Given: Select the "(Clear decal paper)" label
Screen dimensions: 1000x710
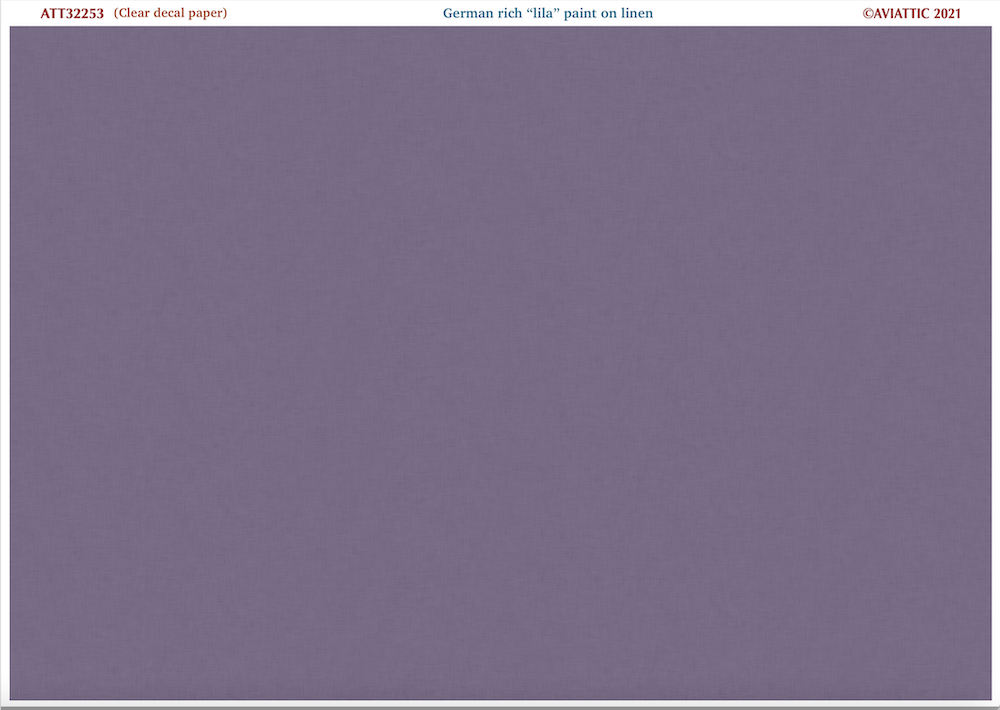Looking at the screenshot, I should click(170, 13).
